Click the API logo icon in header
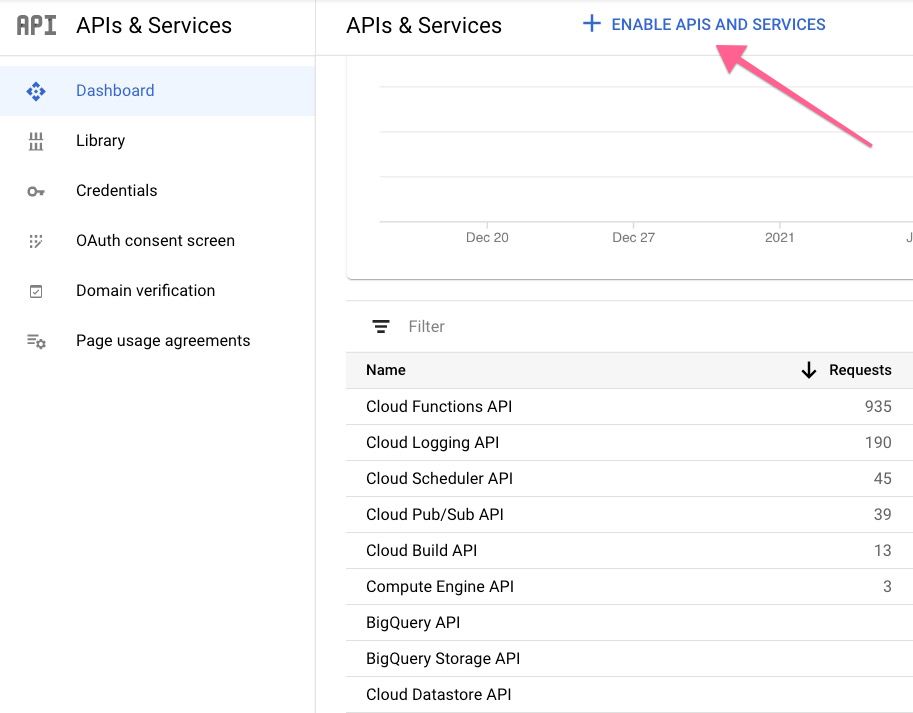 pos(37,25)
